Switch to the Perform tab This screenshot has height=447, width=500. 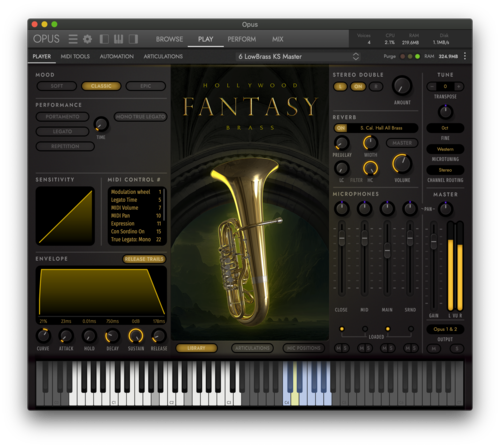(x=242, y=39)
